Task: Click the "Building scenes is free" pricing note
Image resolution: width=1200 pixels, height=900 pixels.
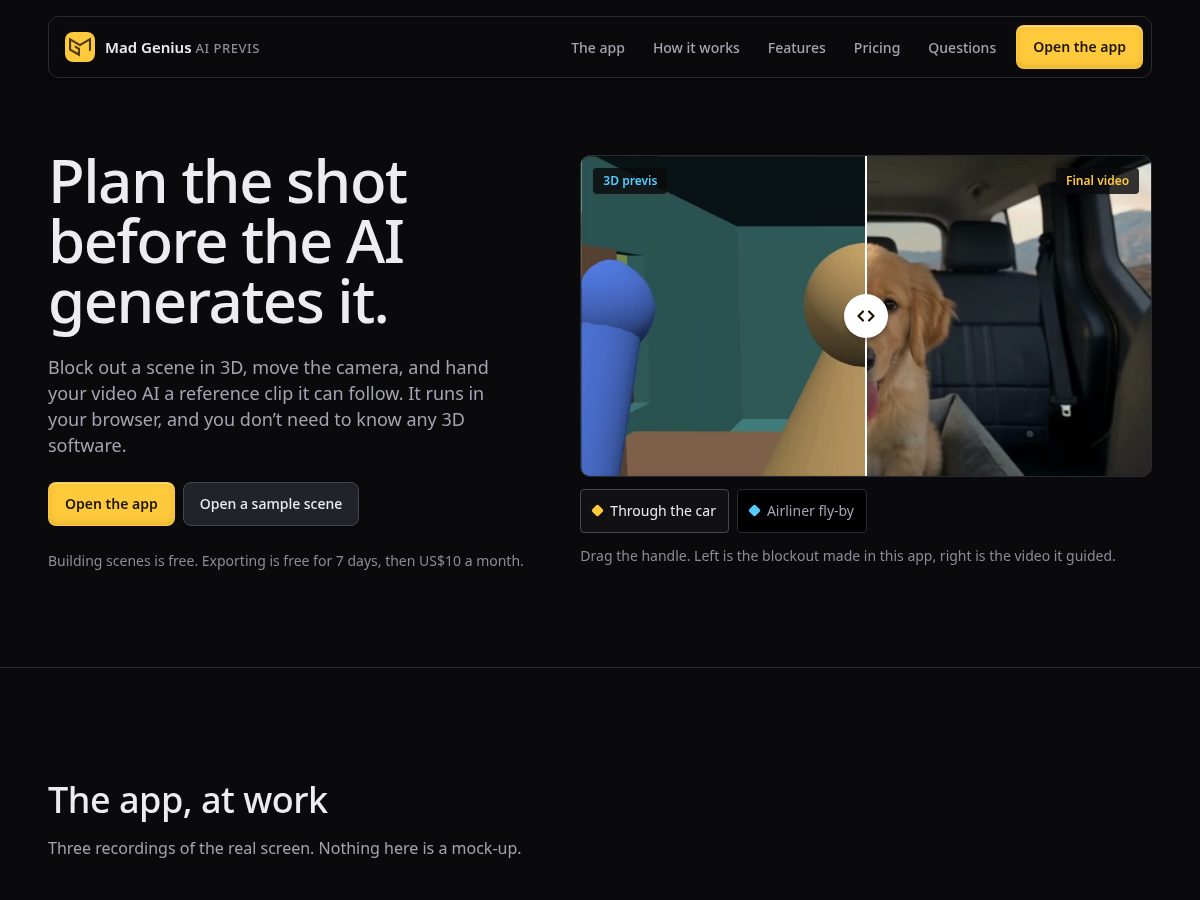Action: [286, 561]
